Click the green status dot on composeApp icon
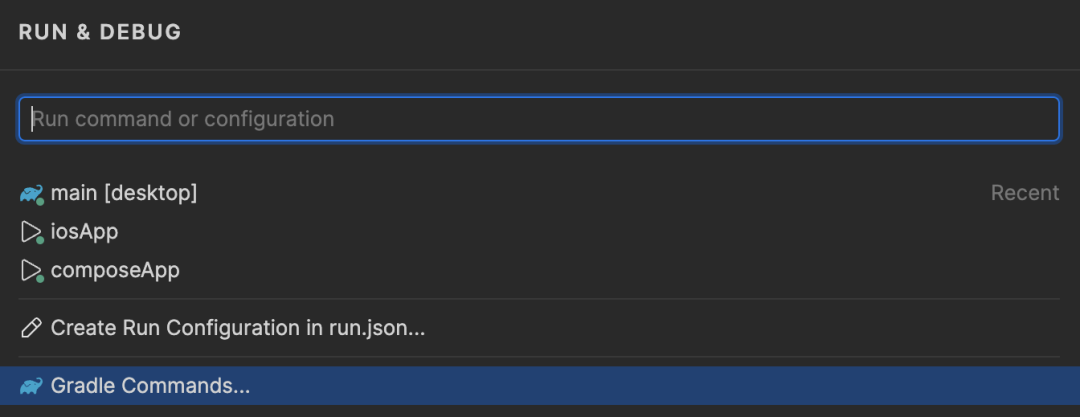 pos(40,278)
